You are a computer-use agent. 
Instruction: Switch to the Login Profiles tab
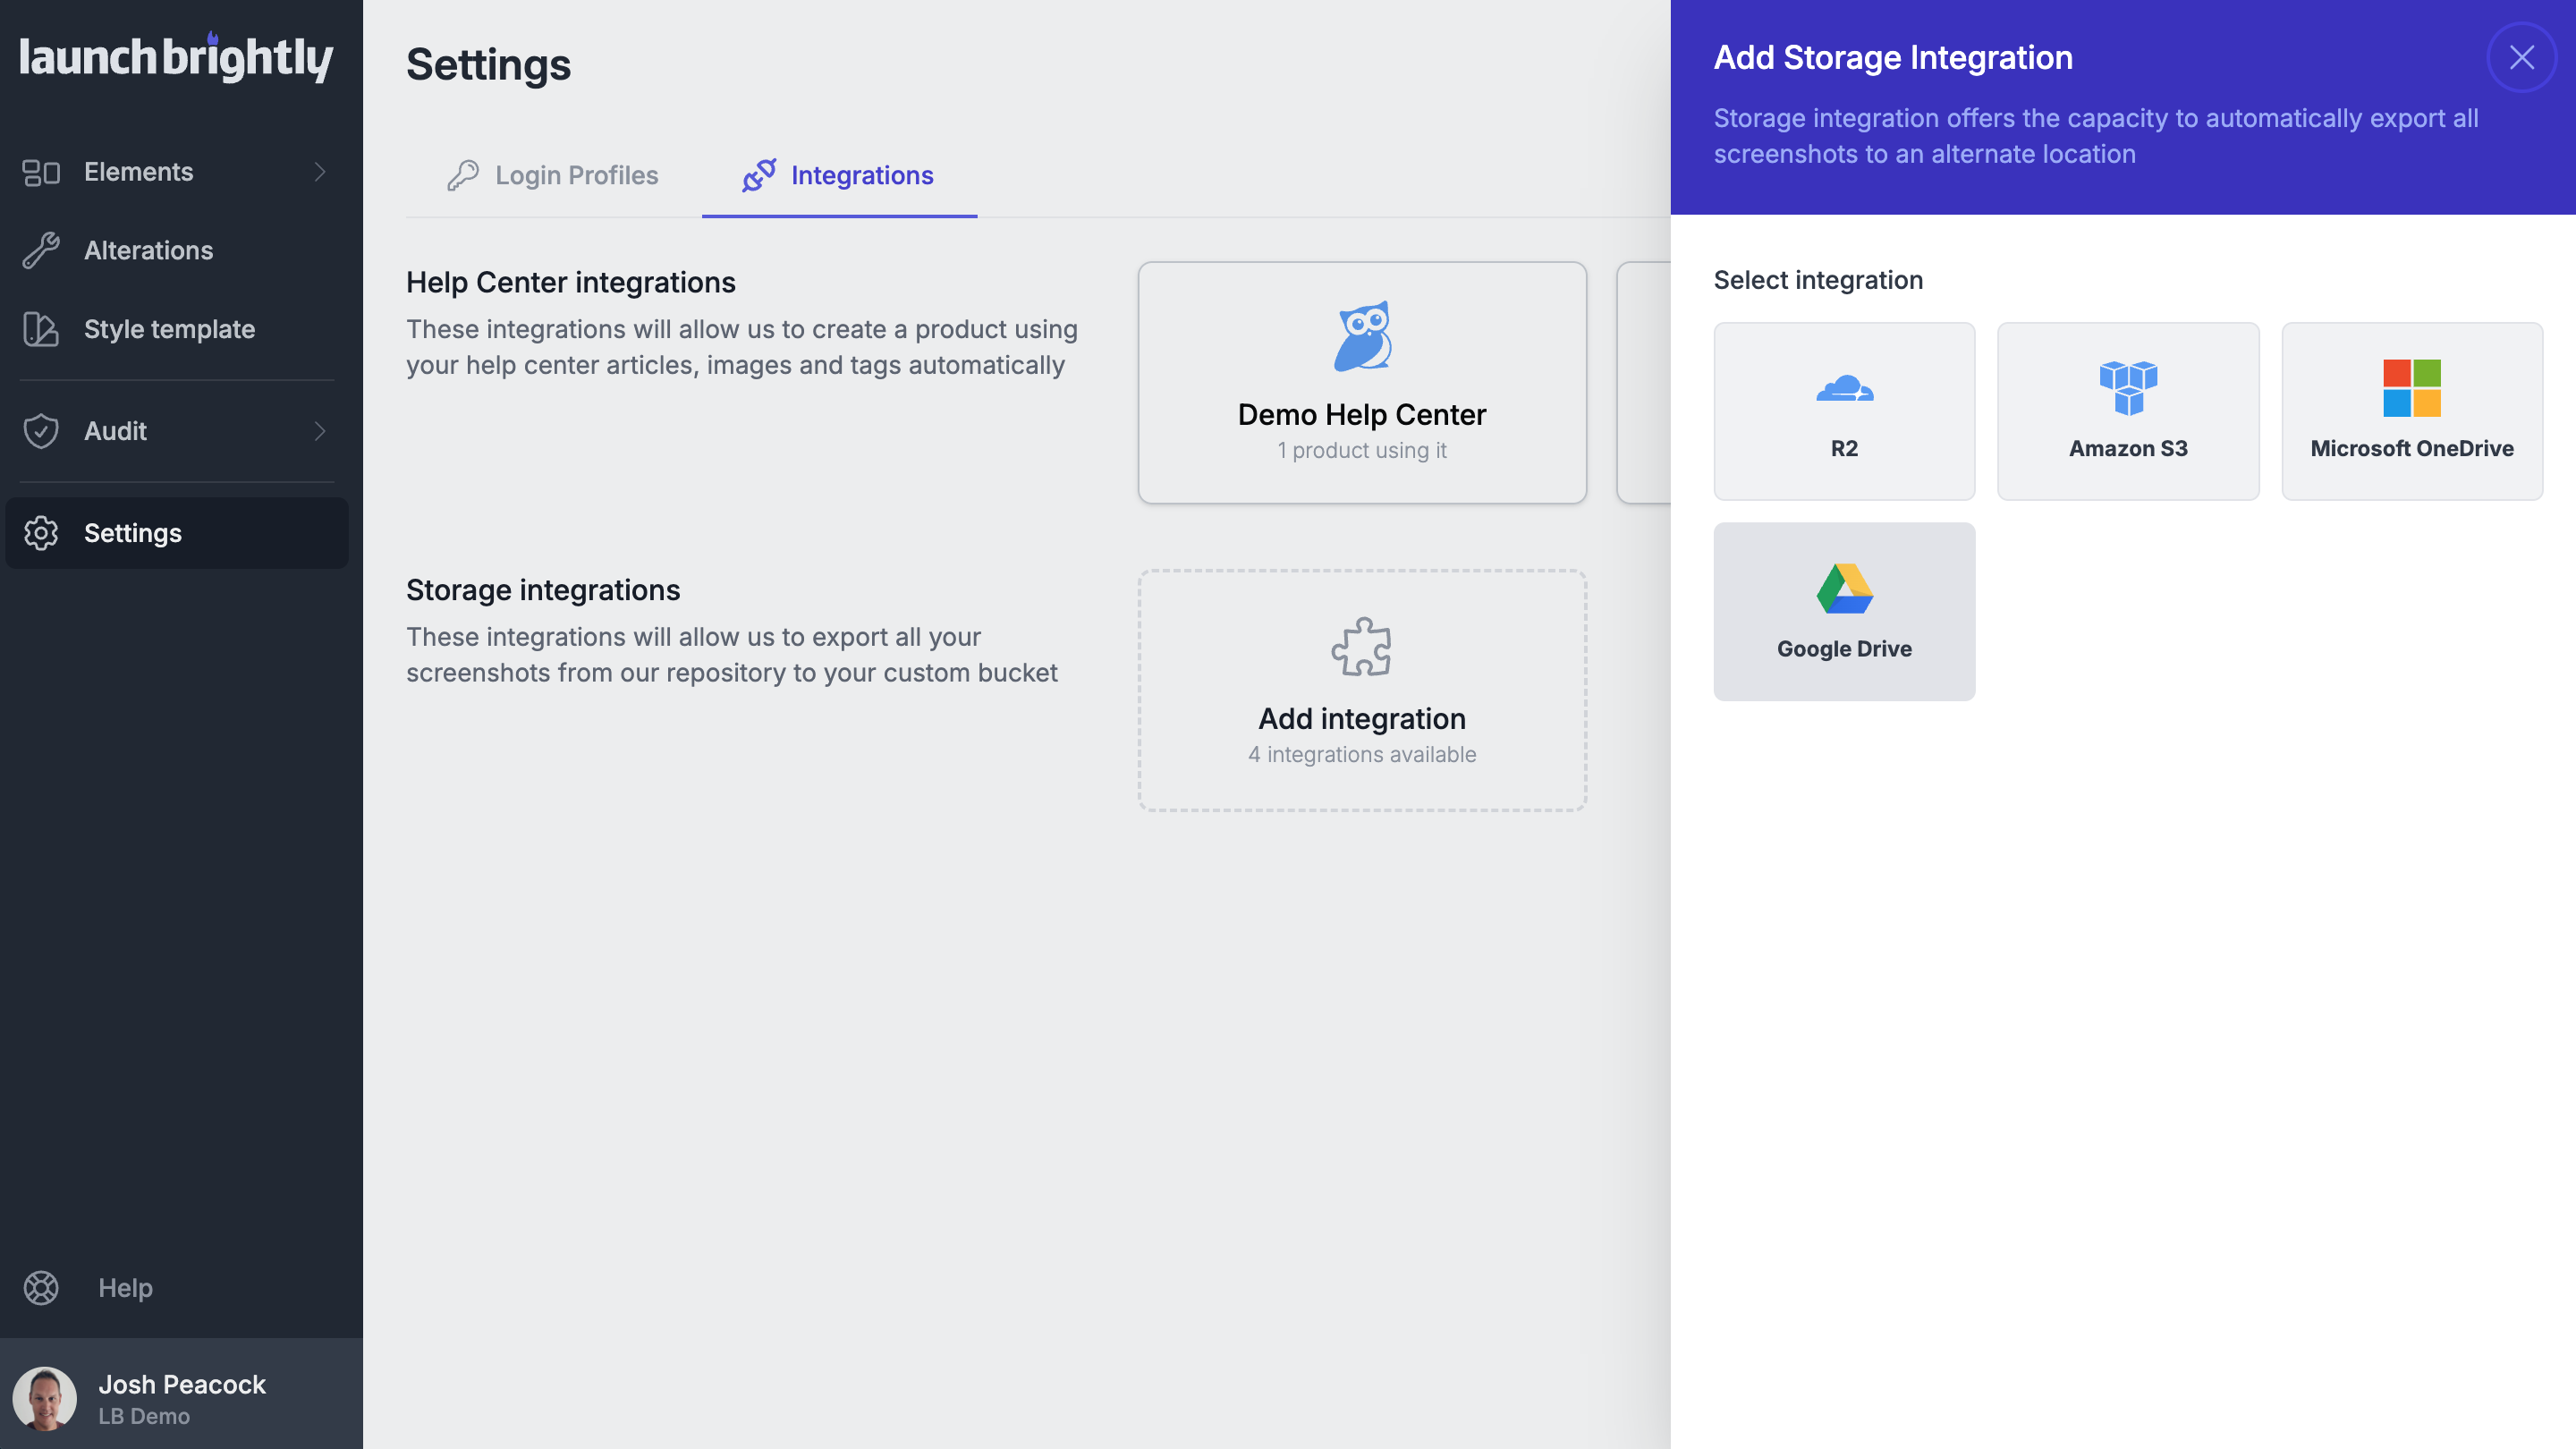point(553,175)
